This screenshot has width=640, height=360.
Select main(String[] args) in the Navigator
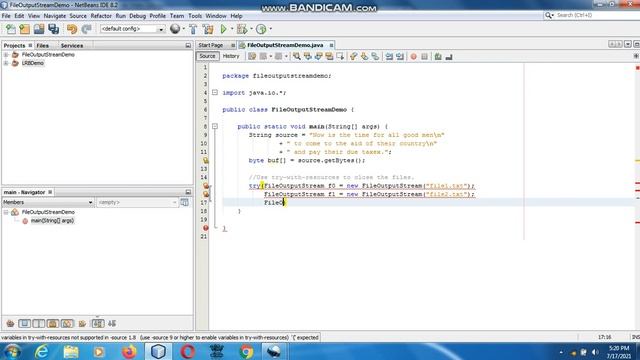pyautogui.click(x=52, y=221)
